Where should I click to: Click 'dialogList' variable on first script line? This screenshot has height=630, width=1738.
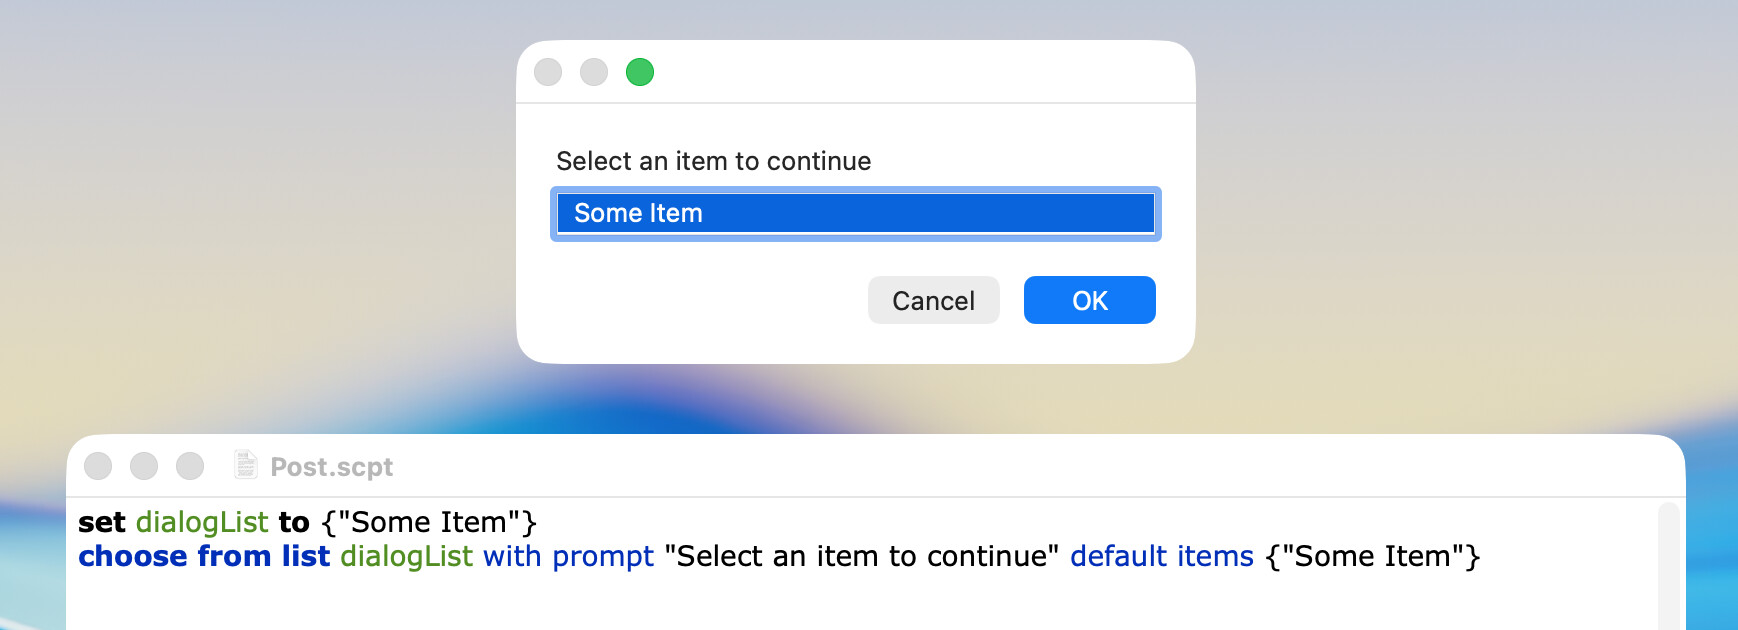(x=202, y=522)
